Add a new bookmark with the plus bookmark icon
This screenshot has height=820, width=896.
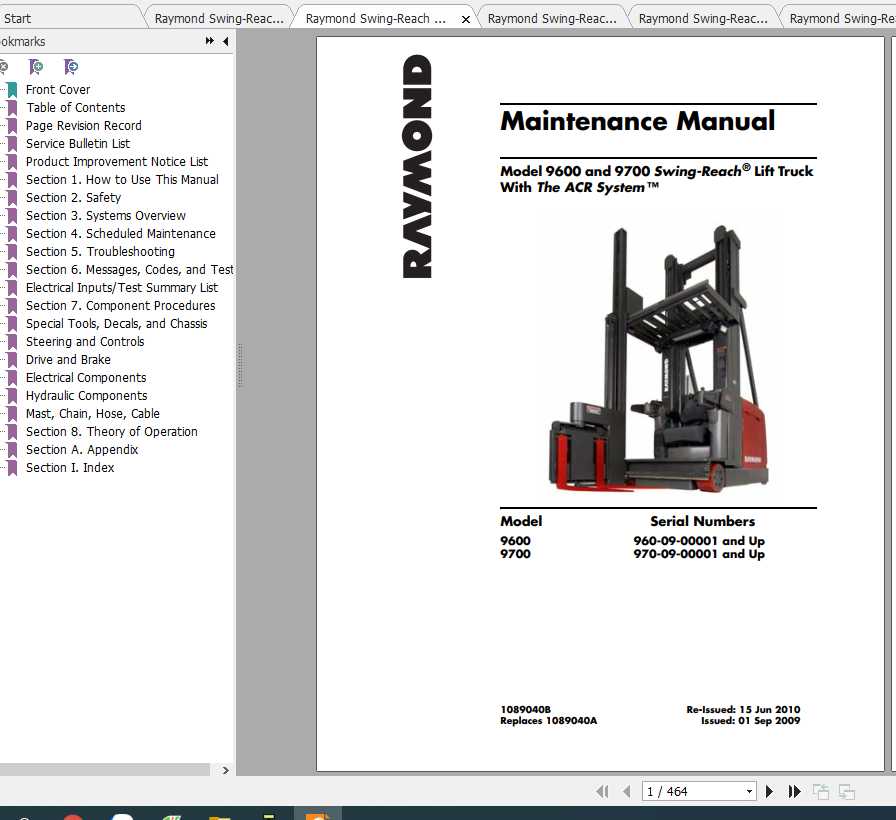tap(35, 67)
